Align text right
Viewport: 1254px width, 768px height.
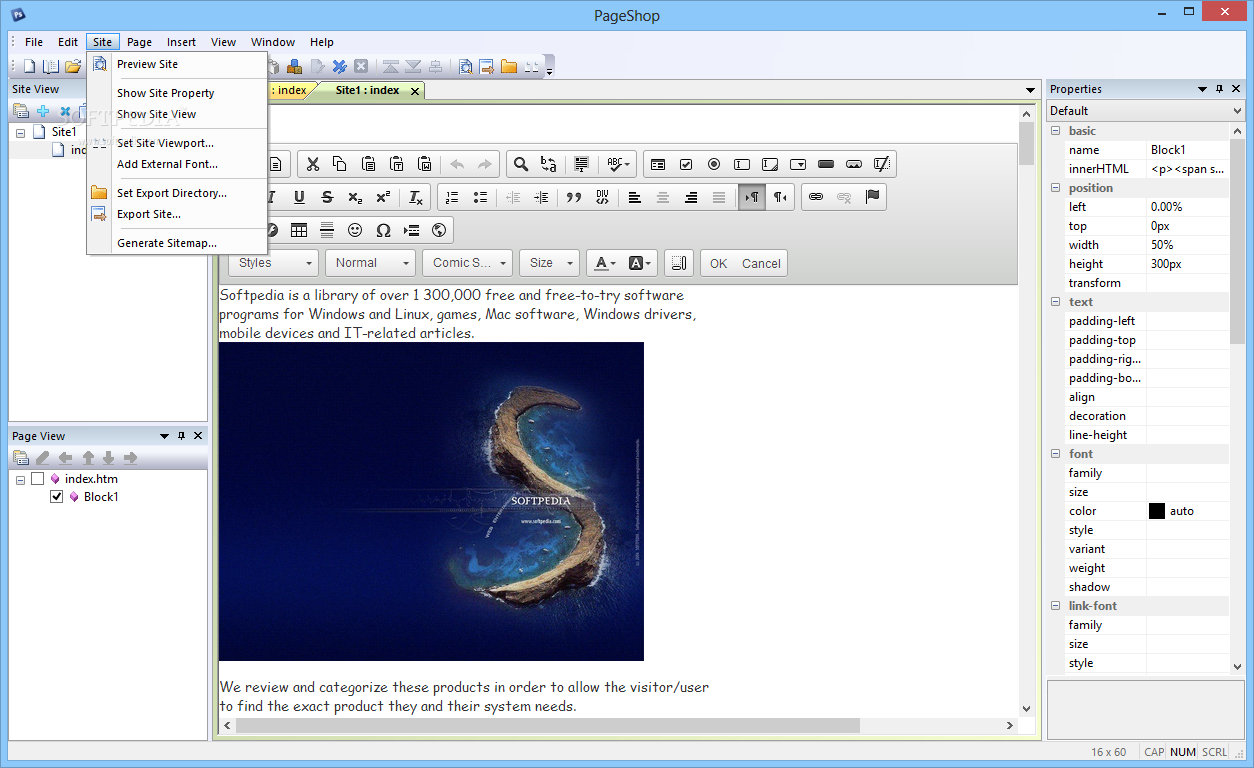691,197
